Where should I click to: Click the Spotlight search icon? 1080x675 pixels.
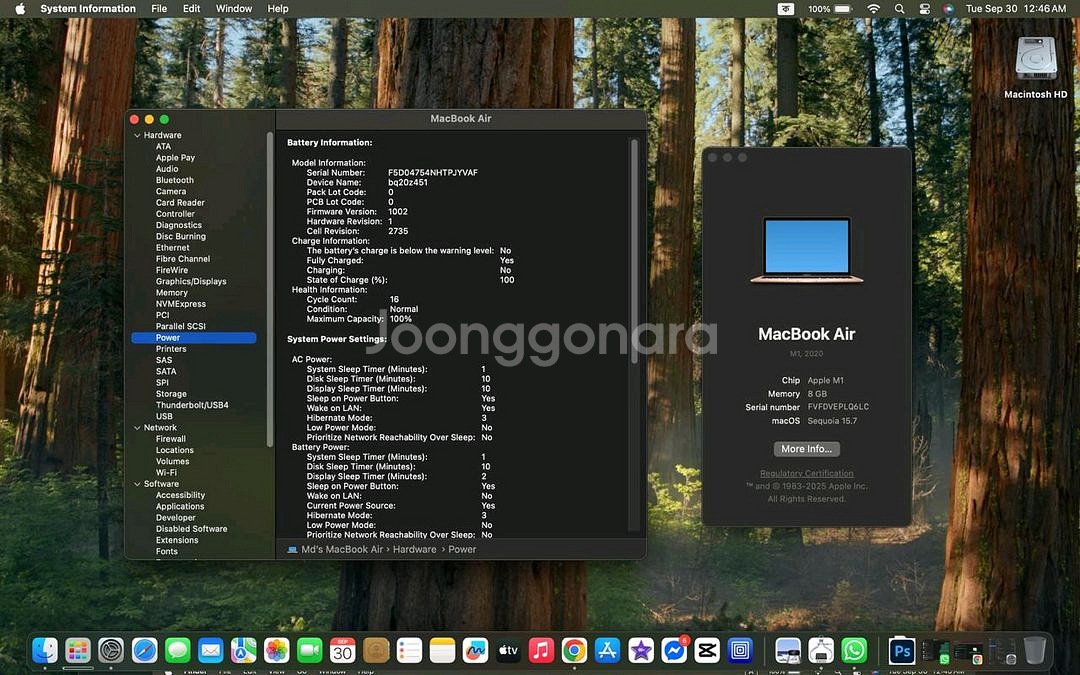click(x=899, y=9)
